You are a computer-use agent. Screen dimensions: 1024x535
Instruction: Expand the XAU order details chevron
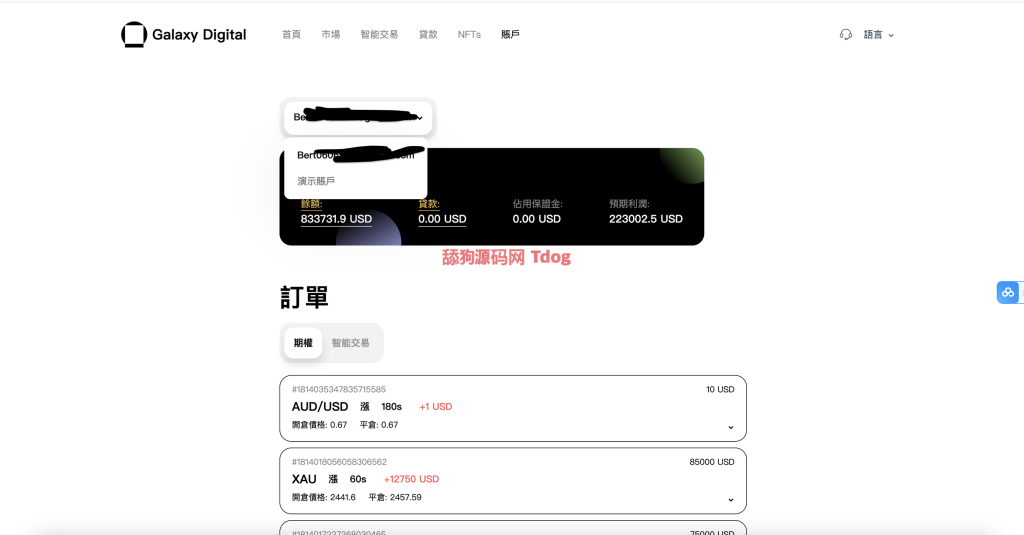[x=731, y=500]
